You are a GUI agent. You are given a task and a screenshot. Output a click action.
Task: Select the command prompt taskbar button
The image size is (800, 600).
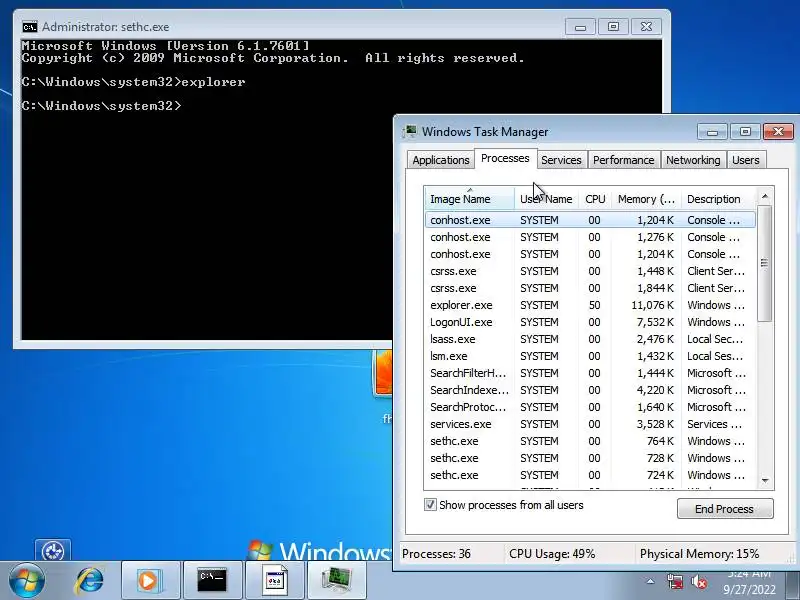point(212,581)
